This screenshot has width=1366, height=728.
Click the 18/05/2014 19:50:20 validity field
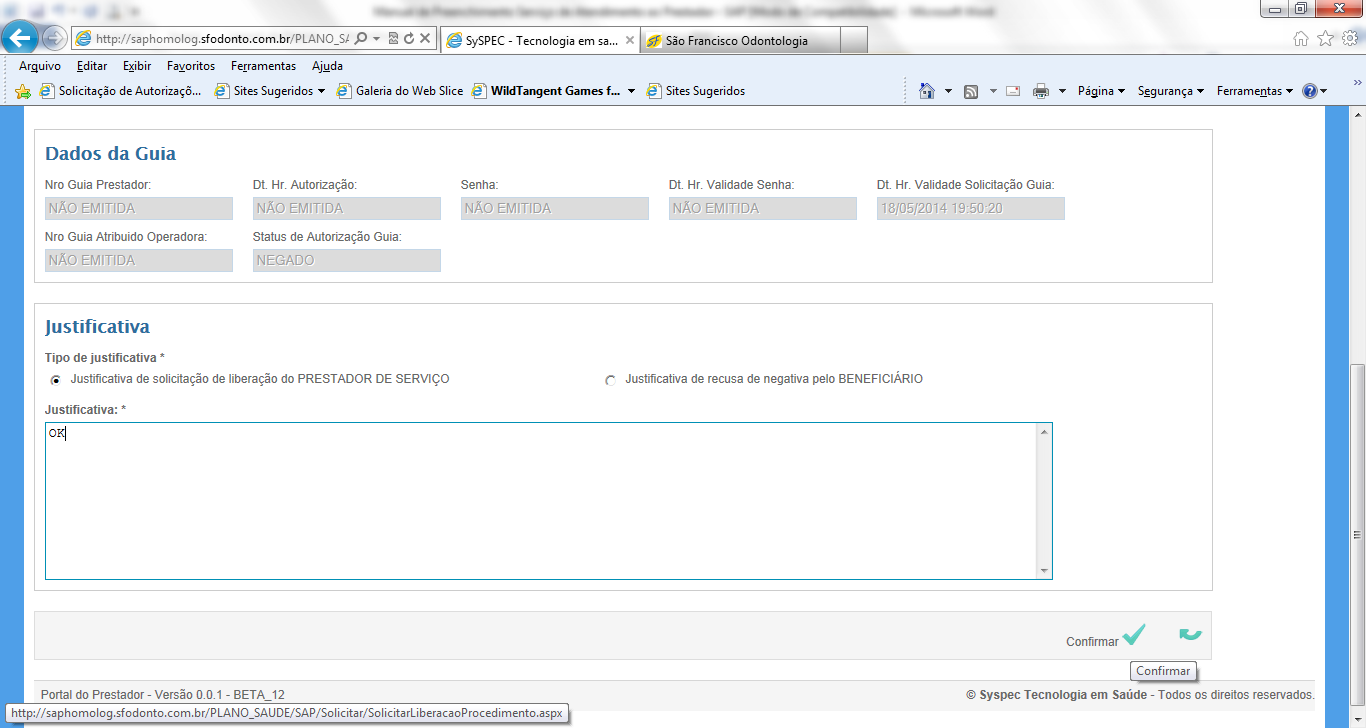point(971,208)
